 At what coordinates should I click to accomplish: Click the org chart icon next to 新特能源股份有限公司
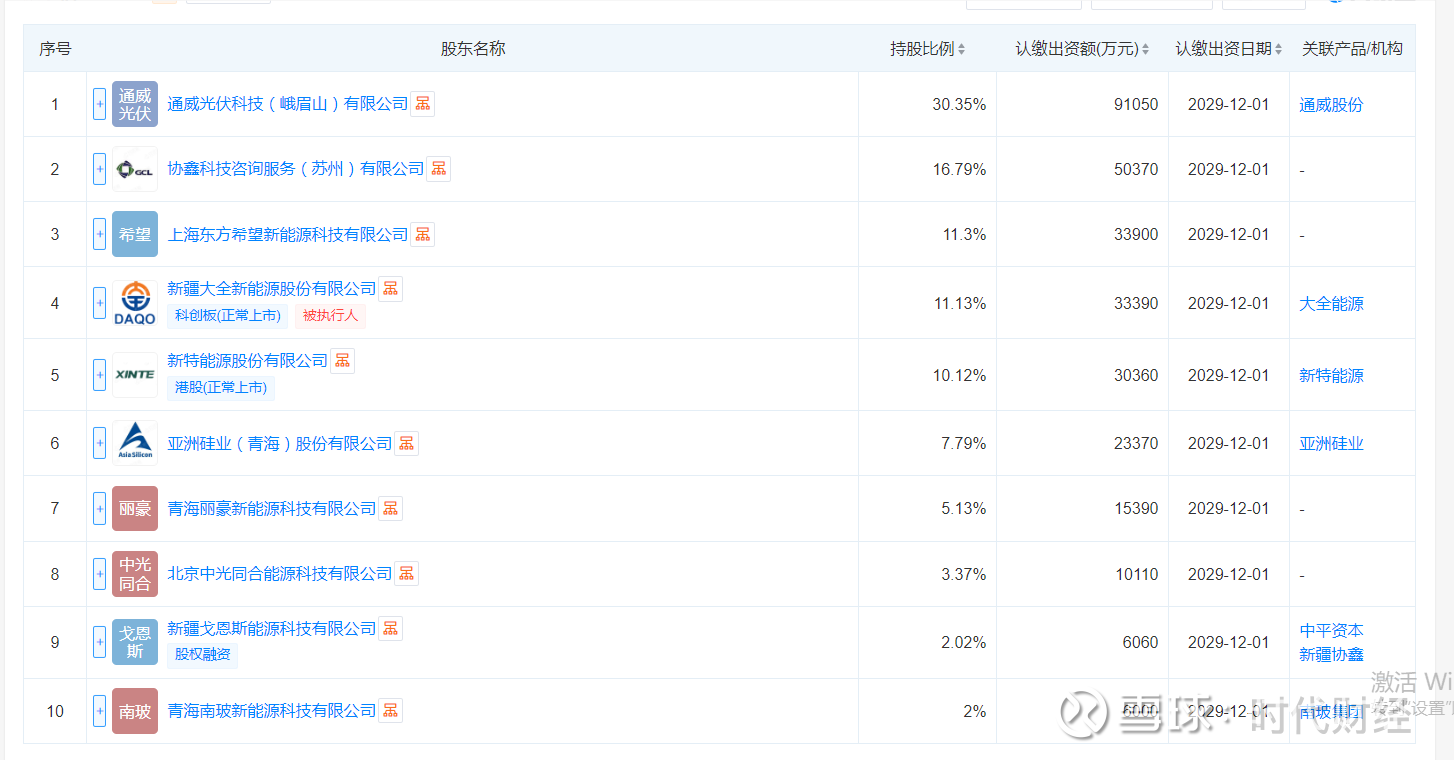point(343,361)
